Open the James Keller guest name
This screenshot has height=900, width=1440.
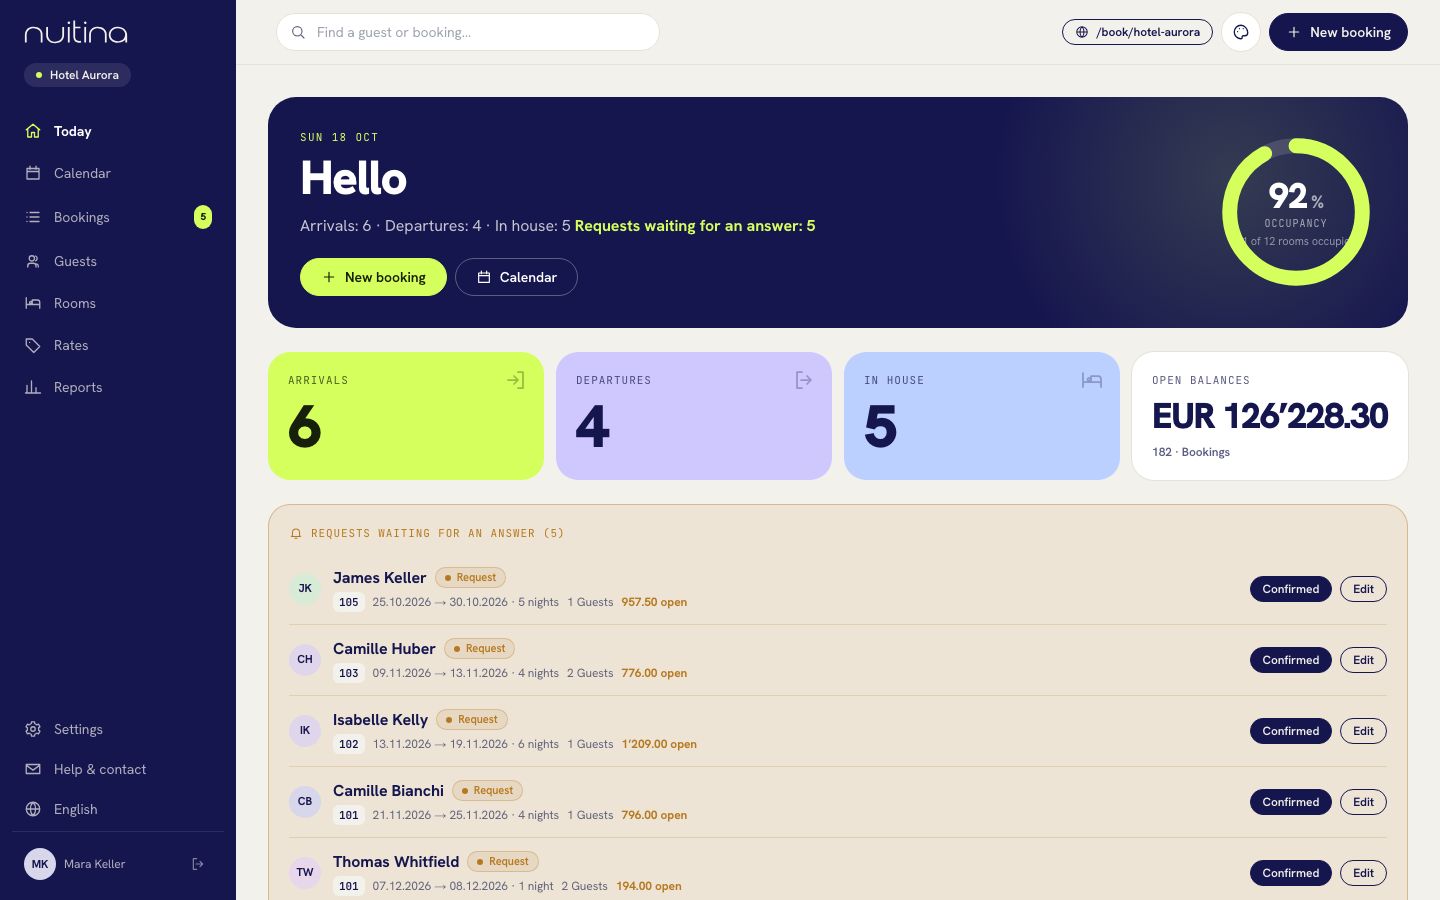[x=379, y=578]
